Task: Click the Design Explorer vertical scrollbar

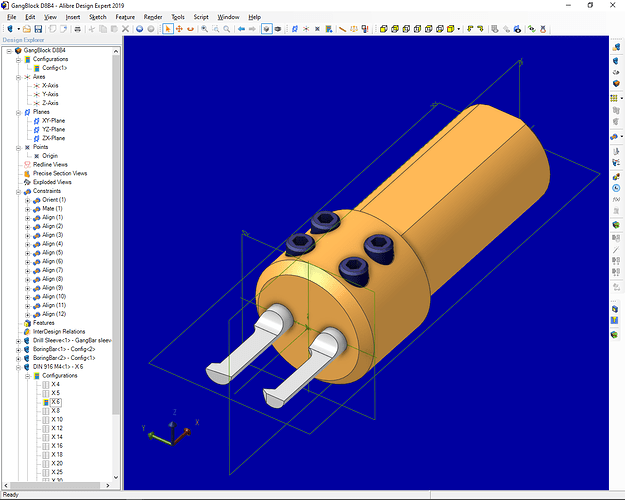Action: (x=116, y=235)
